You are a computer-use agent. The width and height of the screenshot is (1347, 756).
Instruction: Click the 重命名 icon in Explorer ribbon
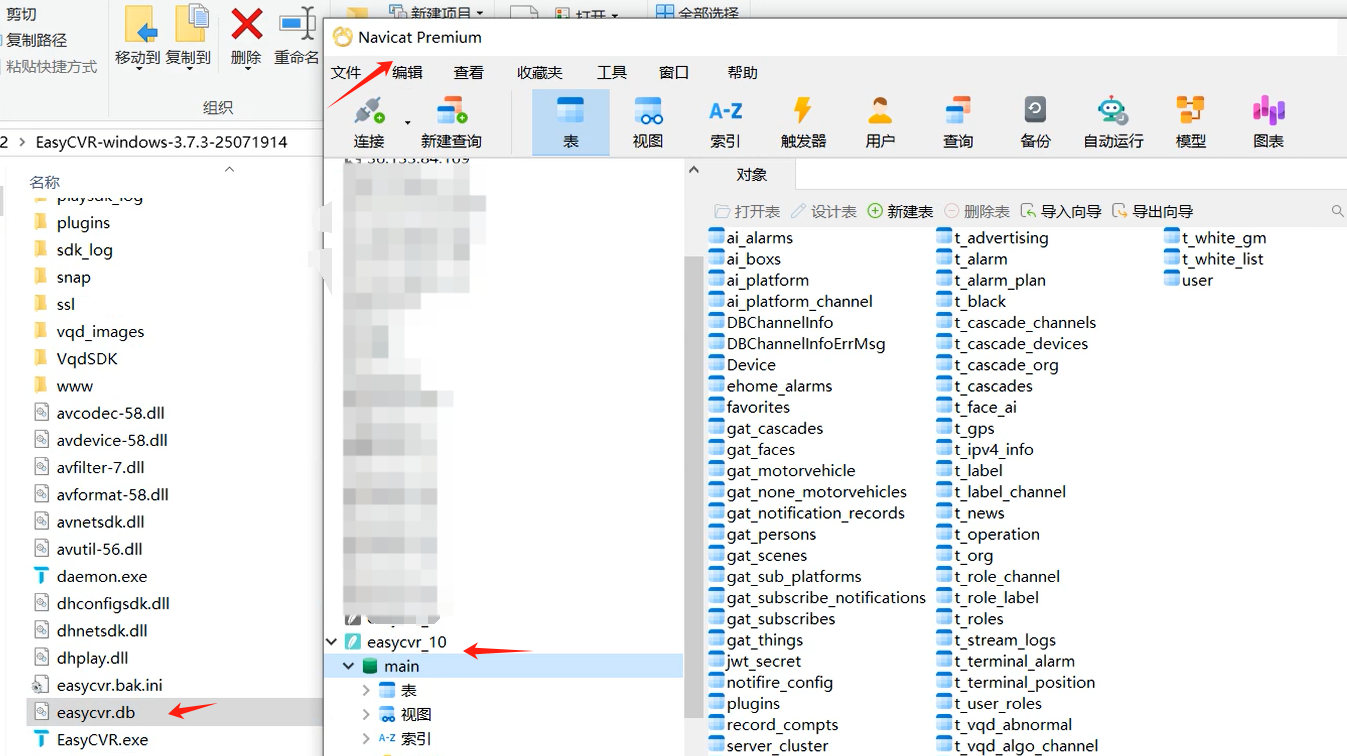tap(297, 23)
